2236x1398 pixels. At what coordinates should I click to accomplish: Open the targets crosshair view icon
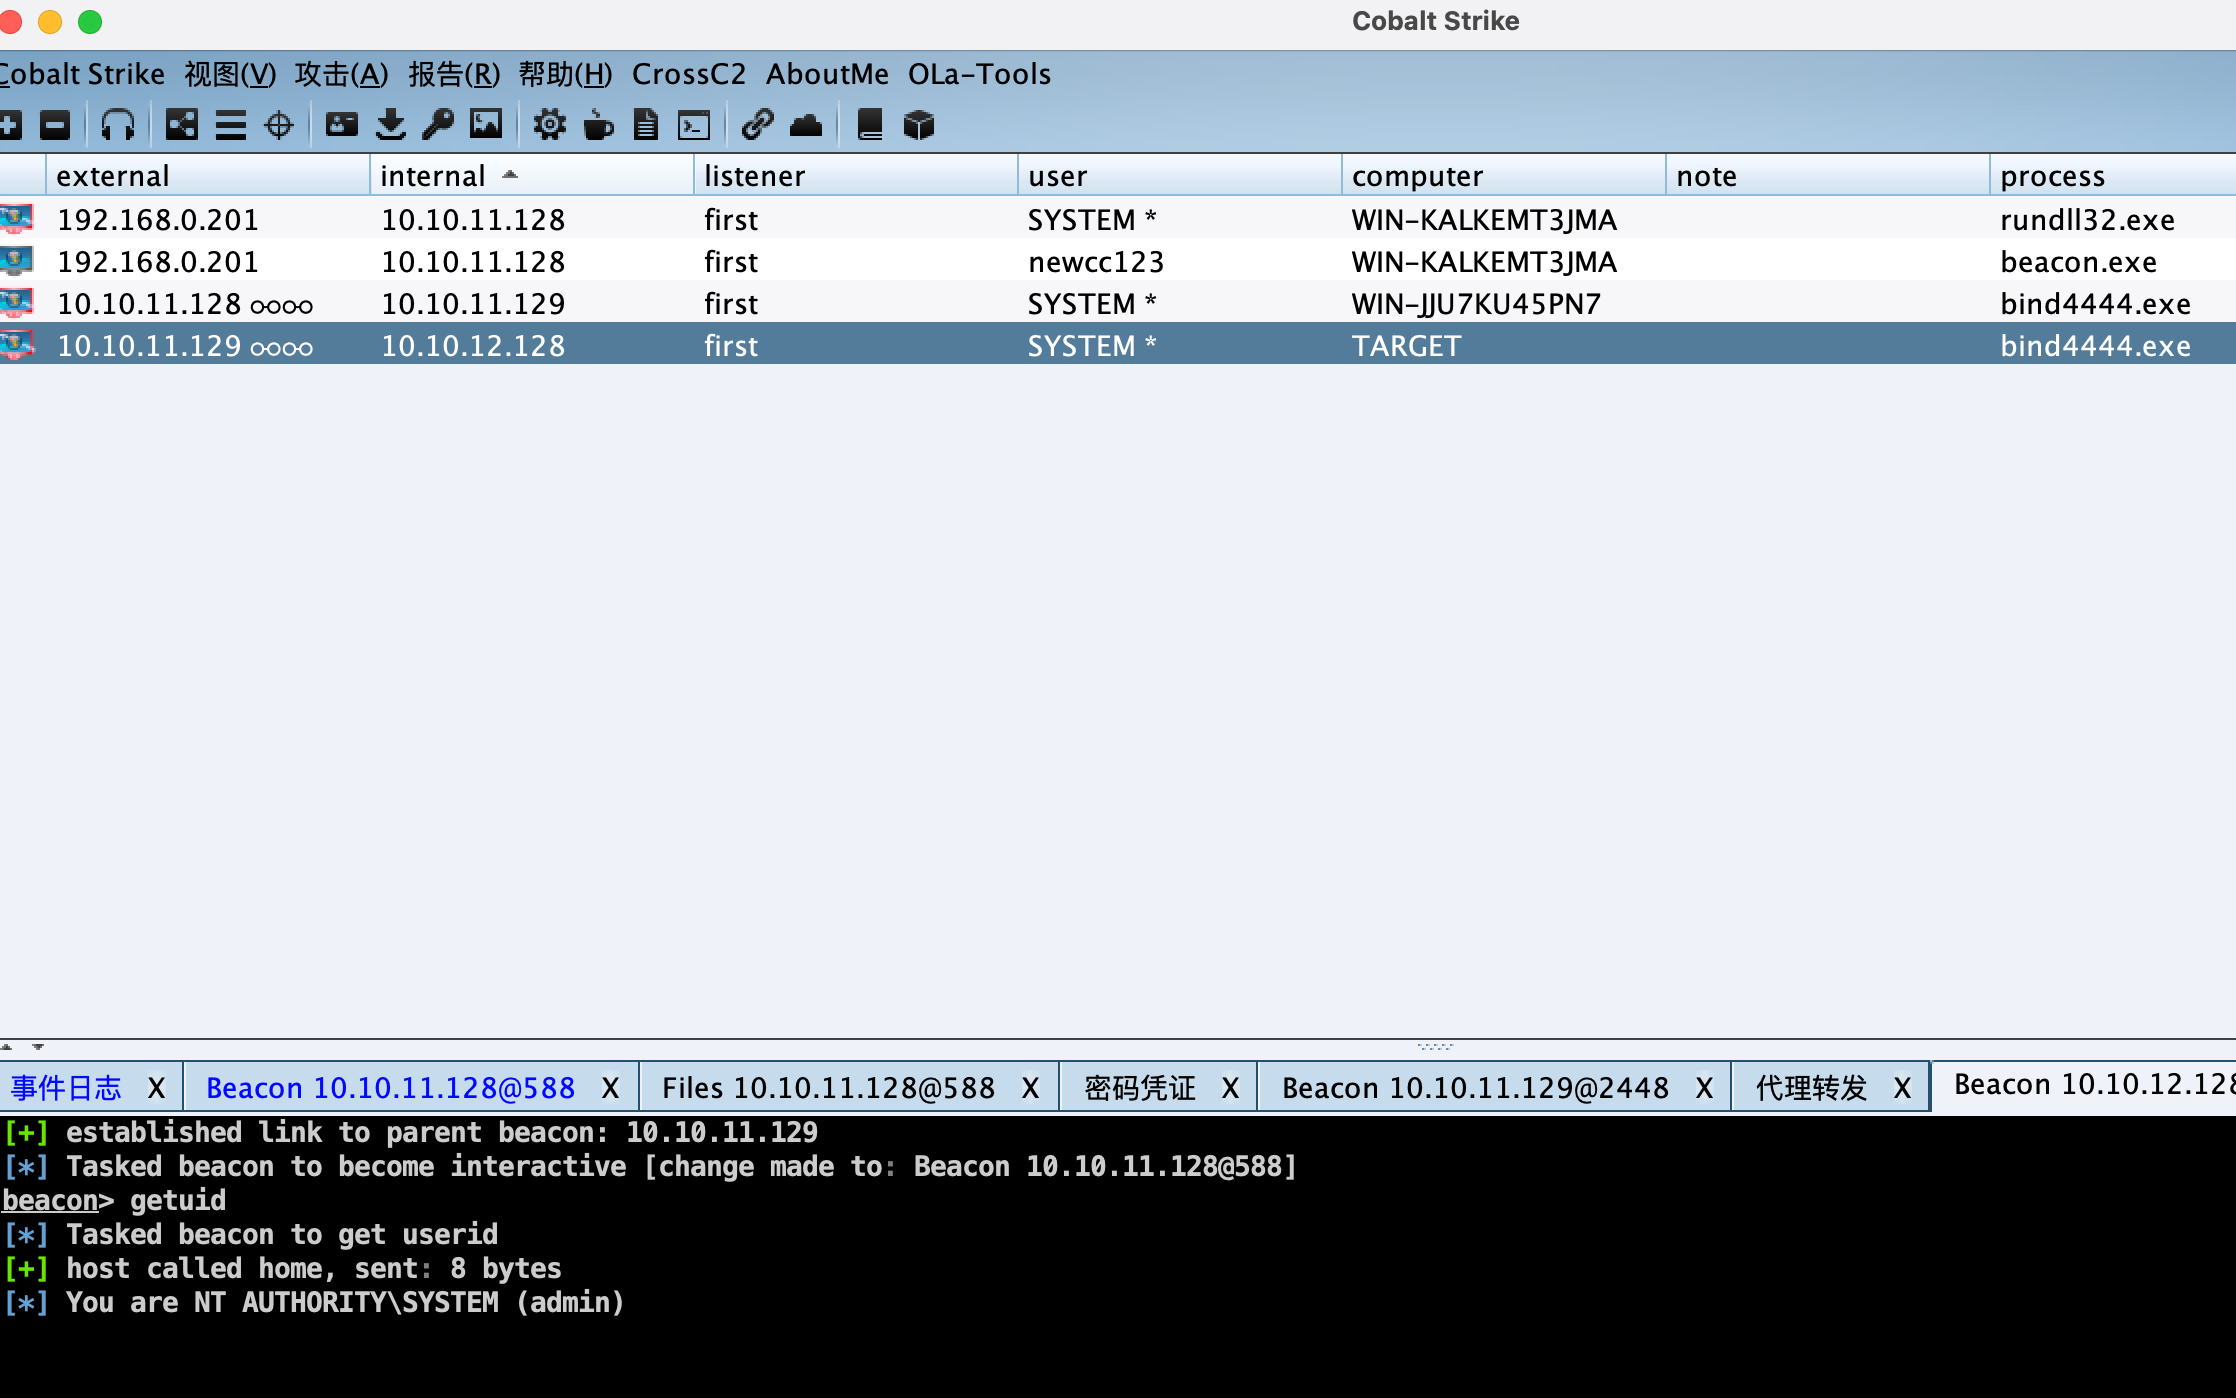[x=278, y=125]
